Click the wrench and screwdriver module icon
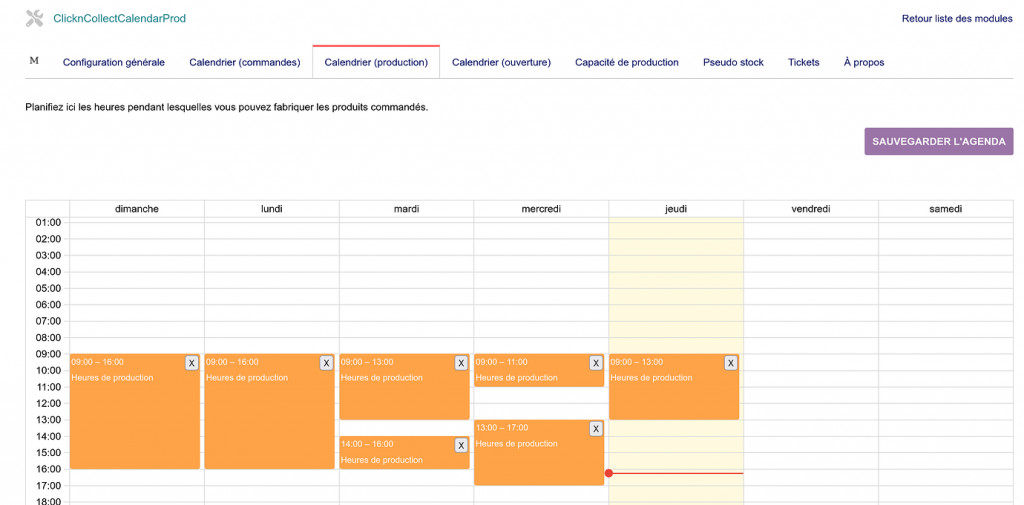The height and width of the screenshot is (505, 1024). [x=35, y=18]
